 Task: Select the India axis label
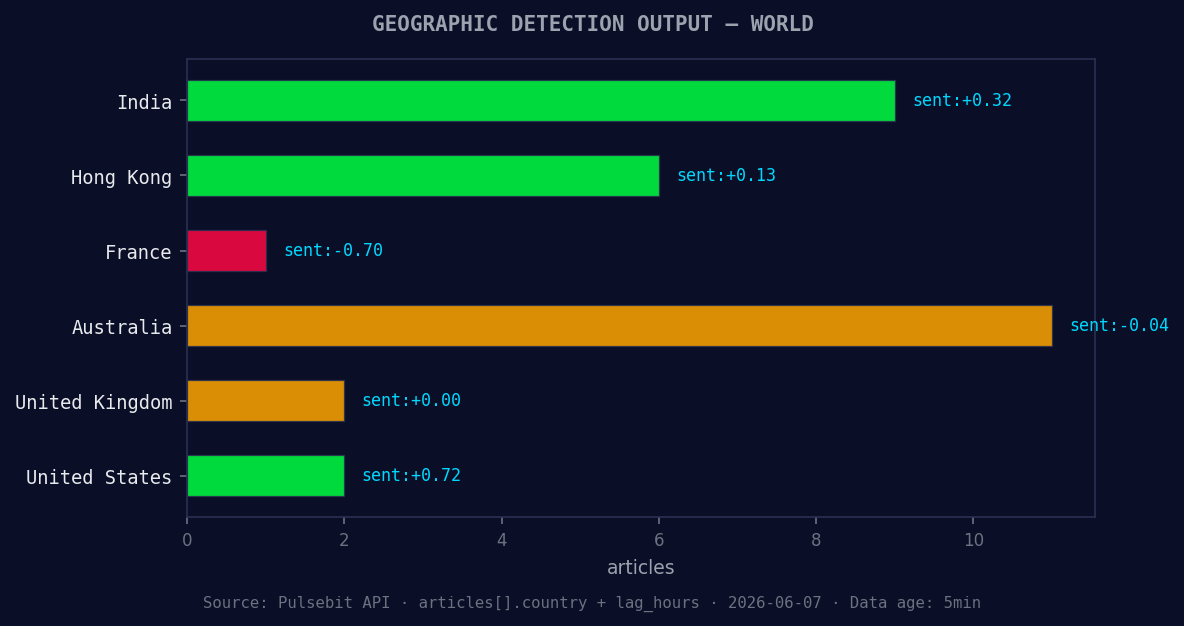coord(144,102)
